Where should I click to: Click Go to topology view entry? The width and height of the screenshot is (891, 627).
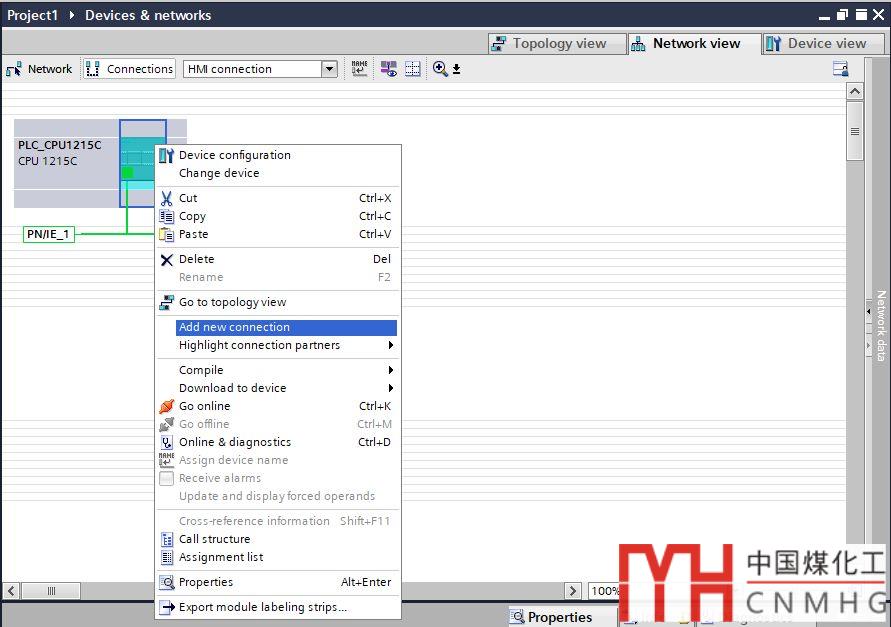[x=232, y=302]
